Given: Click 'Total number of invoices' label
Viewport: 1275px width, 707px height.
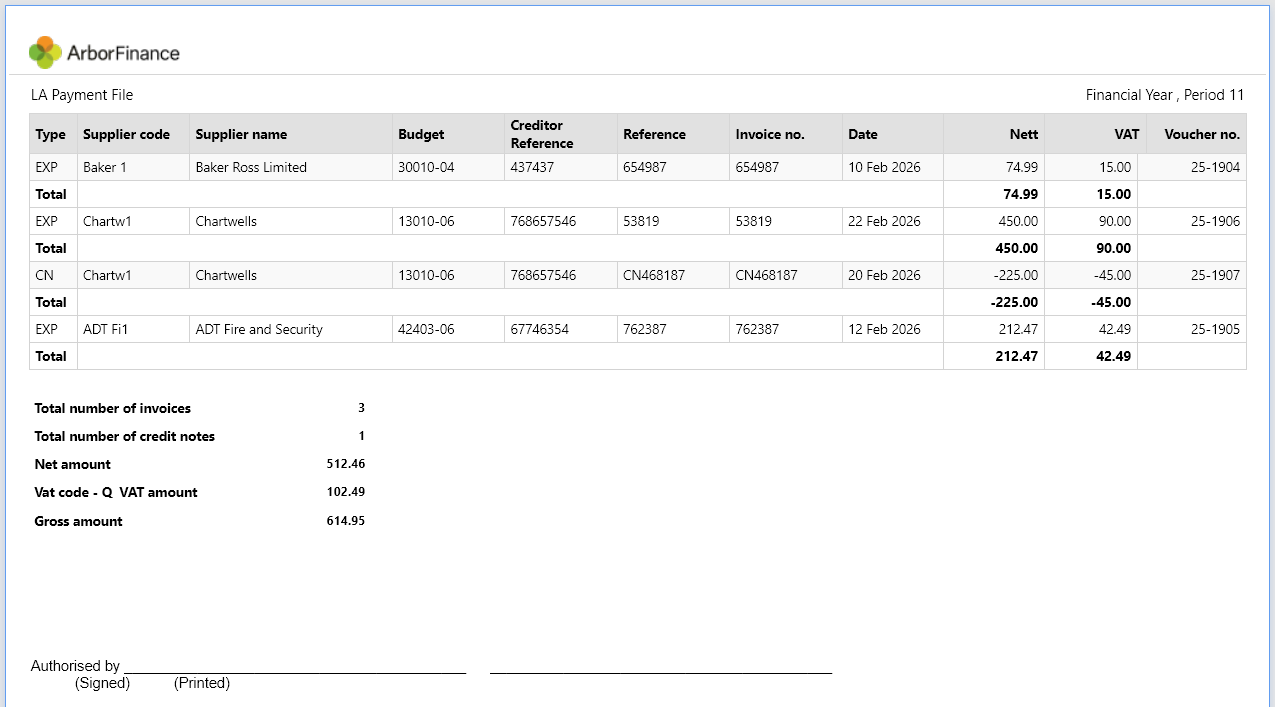Looking at the screenshot, I should [x=113, y=408].
